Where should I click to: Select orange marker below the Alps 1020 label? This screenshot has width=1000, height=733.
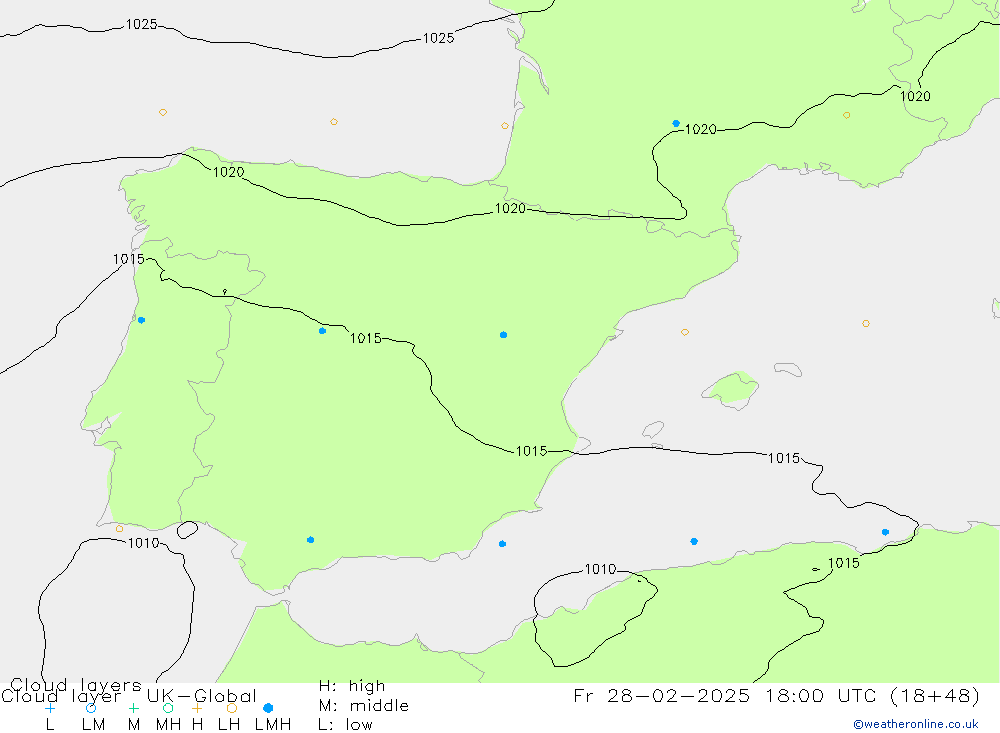click(x=846, y=115)
